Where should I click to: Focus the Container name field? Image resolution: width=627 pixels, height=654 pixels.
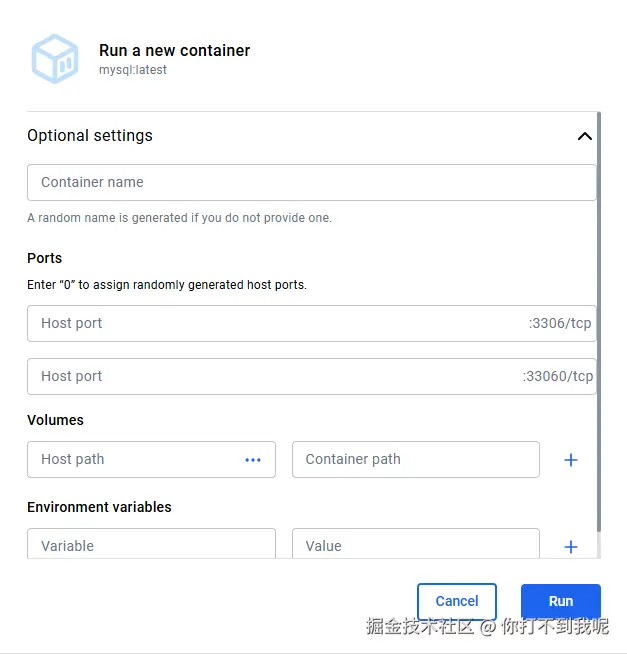tap(310, 183)
